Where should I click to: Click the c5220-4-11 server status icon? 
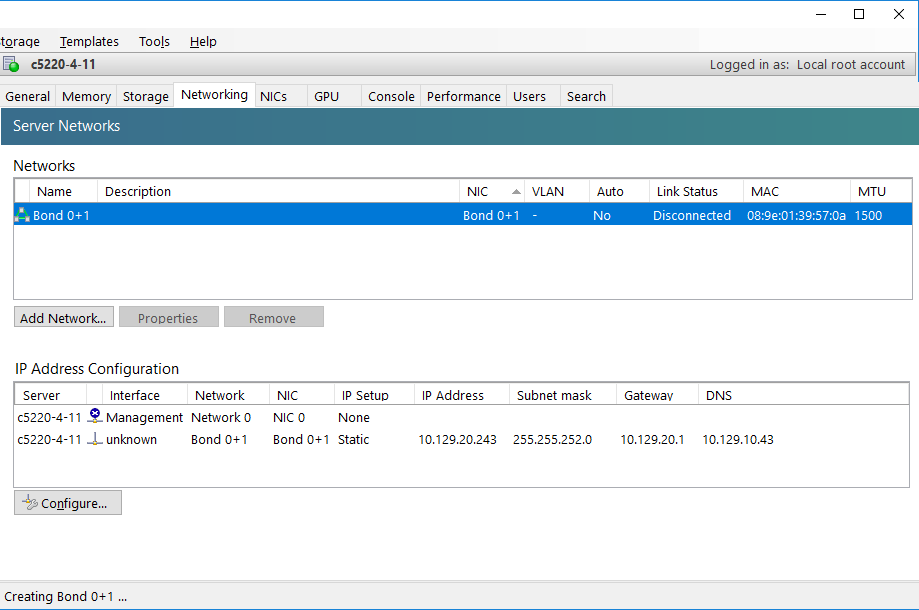(11, 65)
